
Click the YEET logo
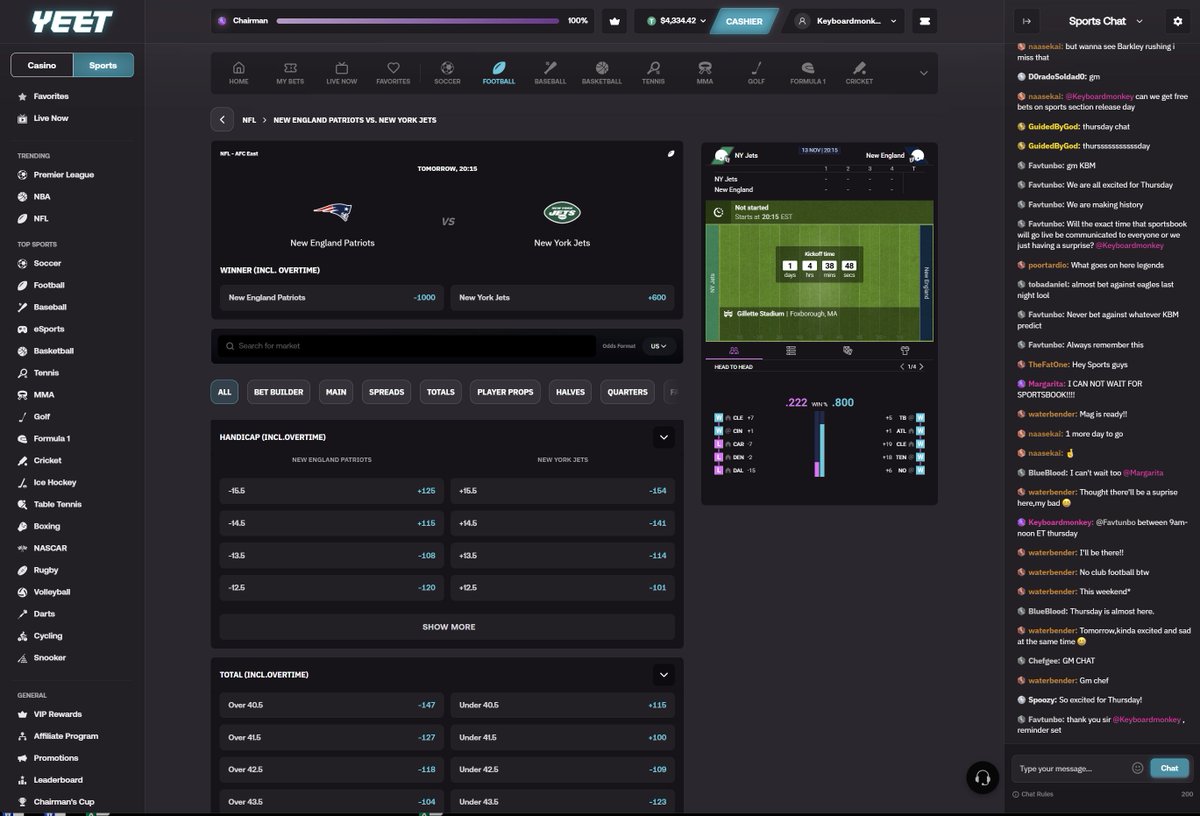72,21
